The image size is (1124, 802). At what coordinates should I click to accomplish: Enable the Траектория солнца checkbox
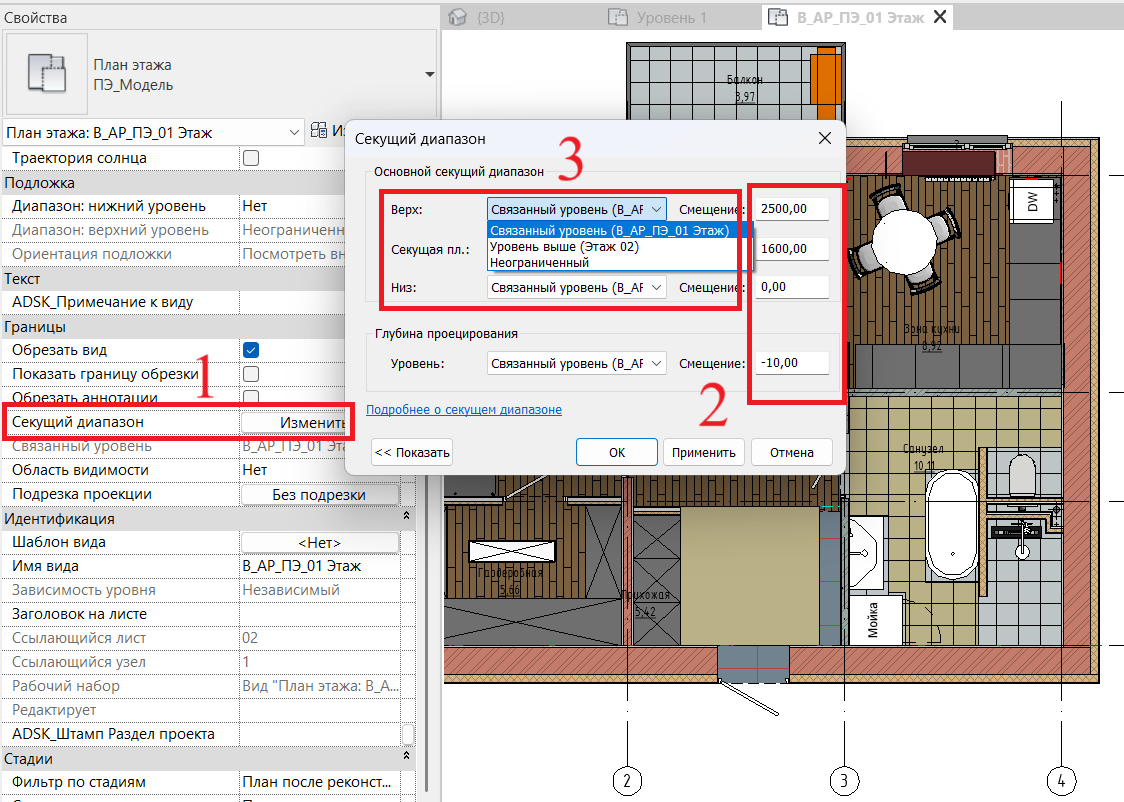click(x=251, y=158)
